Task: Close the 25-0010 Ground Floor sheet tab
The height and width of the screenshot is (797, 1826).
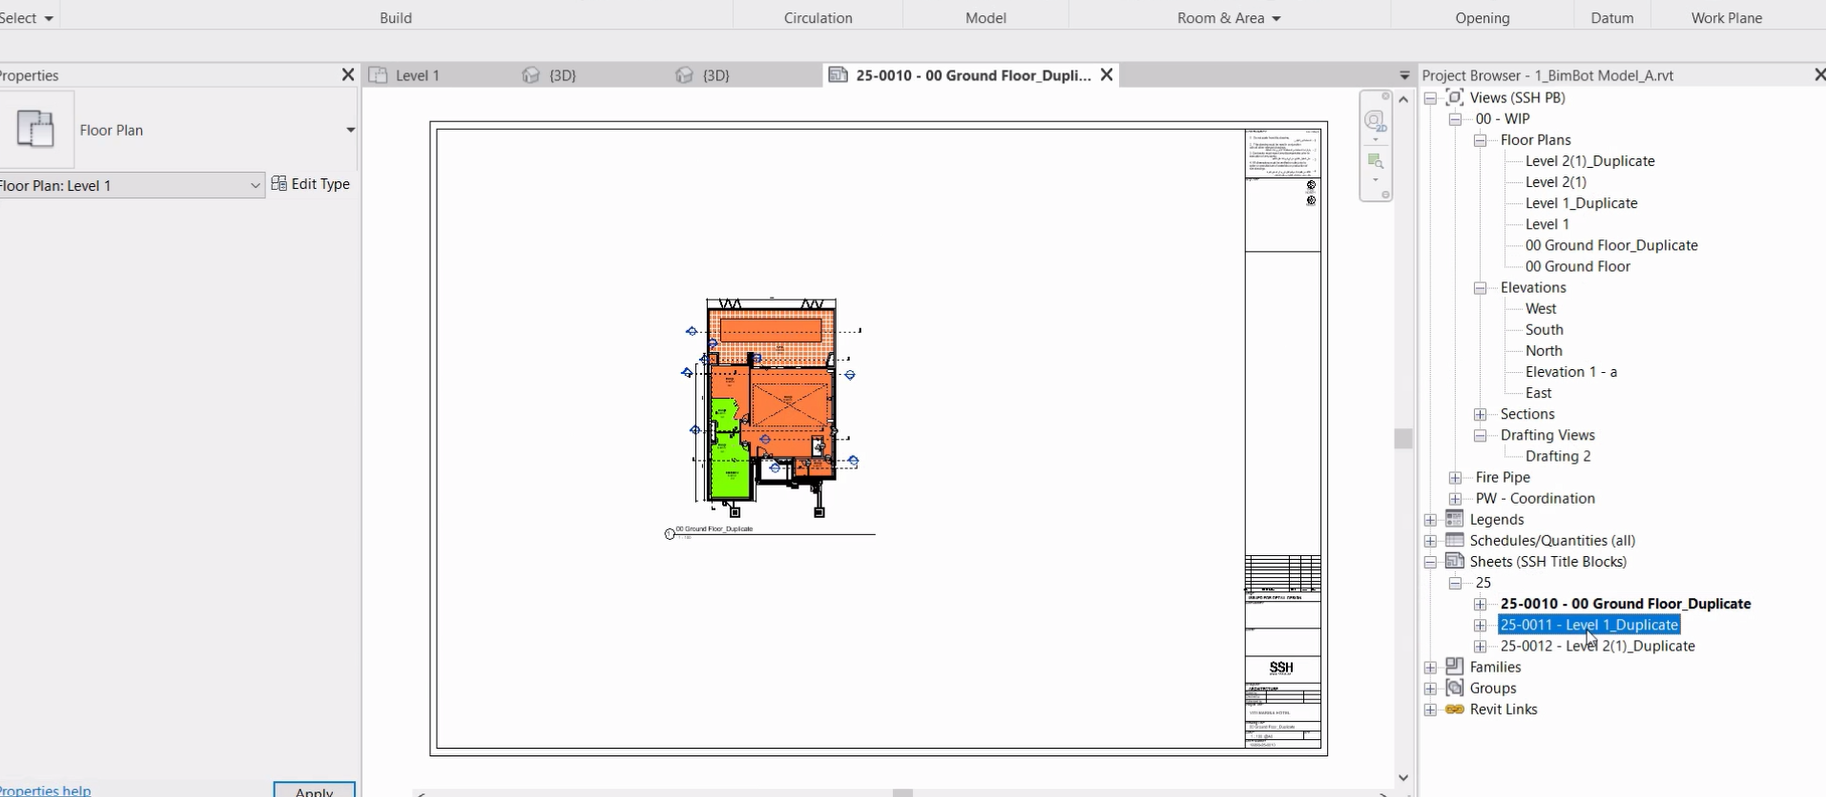Action: click(1107, 75)
